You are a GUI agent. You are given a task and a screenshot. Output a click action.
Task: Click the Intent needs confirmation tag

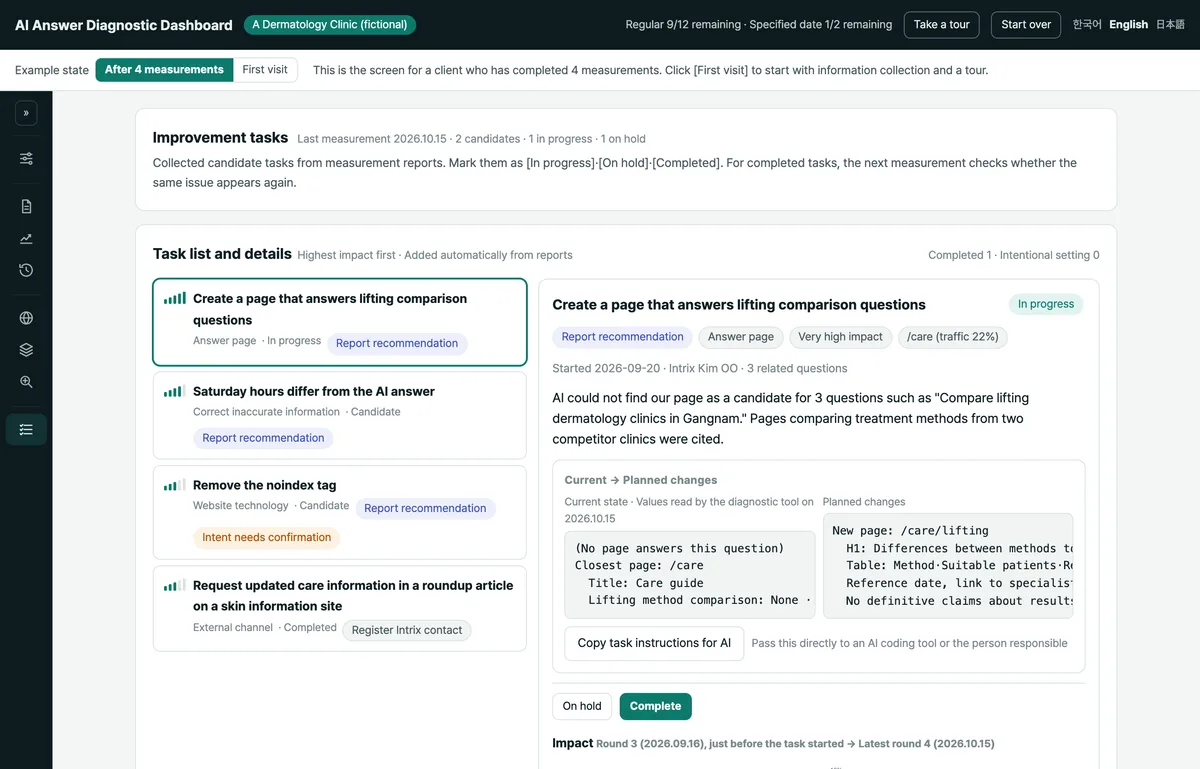(266, 537)
